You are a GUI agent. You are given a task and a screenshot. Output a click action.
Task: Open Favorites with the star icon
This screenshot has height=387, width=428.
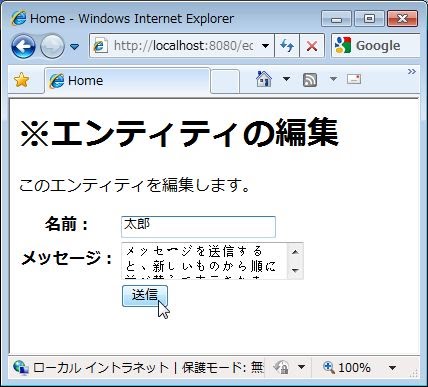pyautogui.click(x=22, y=80)
